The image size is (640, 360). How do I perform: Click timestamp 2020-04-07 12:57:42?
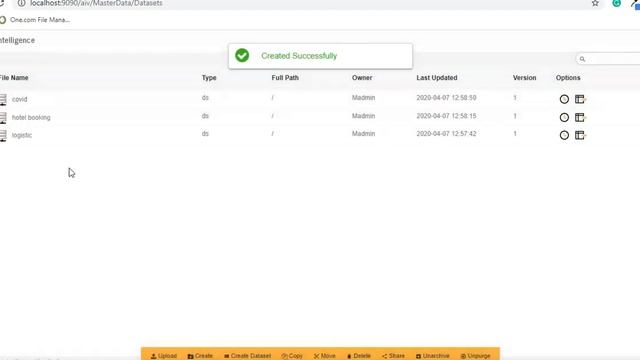(446, 133)
